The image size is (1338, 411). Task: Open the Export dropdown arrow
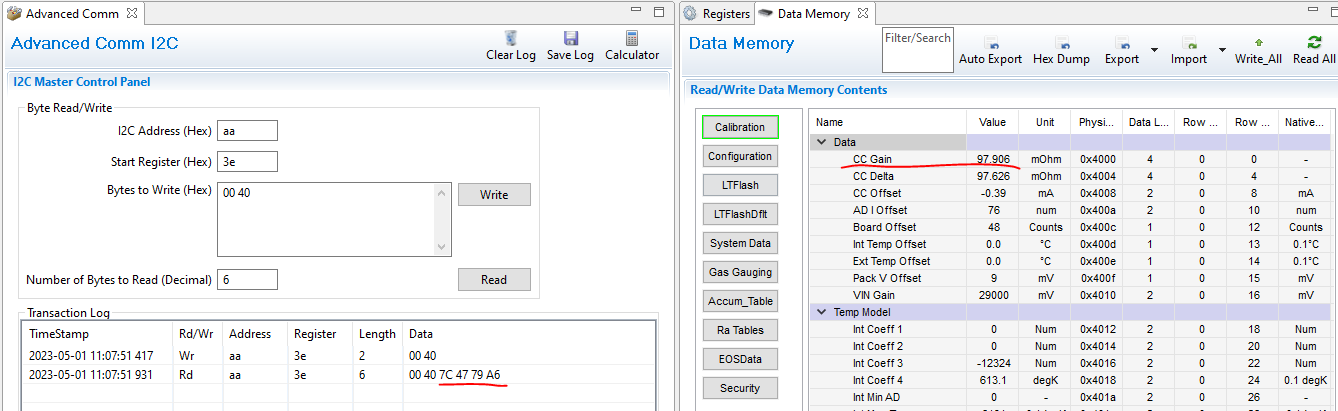coord(1154,49)
